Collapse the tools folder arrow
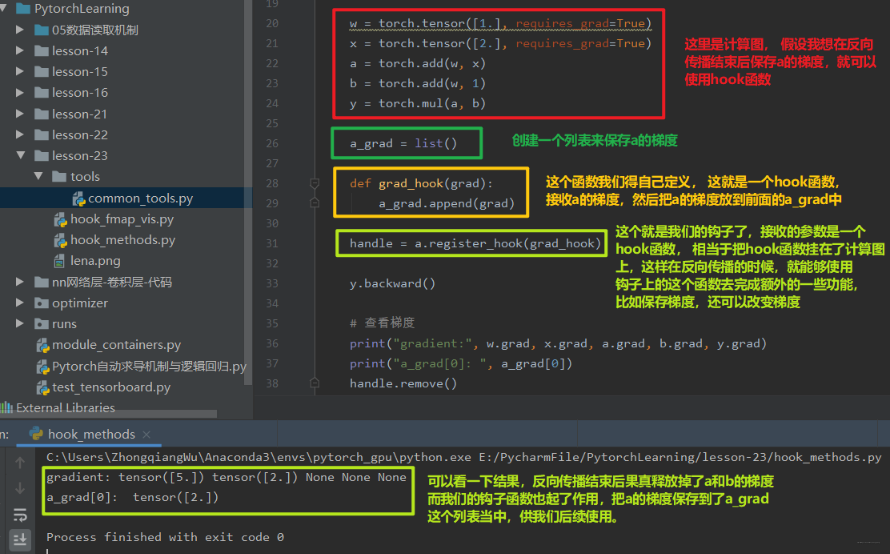Image resolution: width=890 pixels, height=554 pixels. (x=39, y=177)
